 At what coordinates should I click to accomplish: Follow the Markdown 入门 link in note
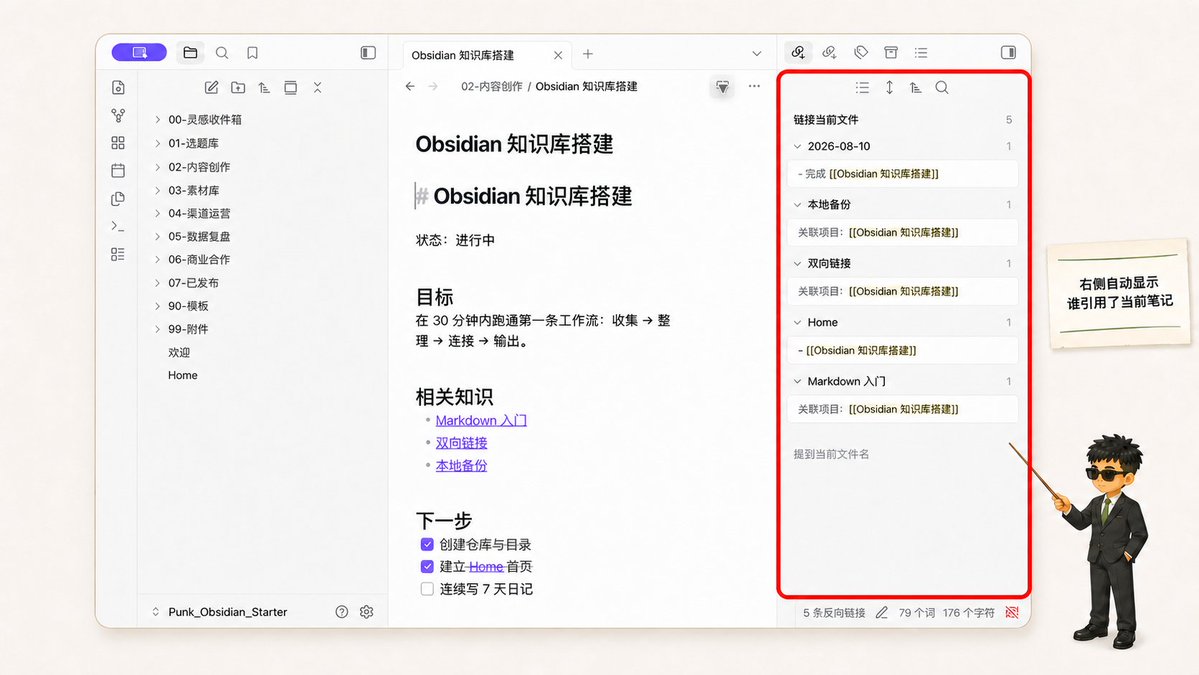(x=481, y=420)
